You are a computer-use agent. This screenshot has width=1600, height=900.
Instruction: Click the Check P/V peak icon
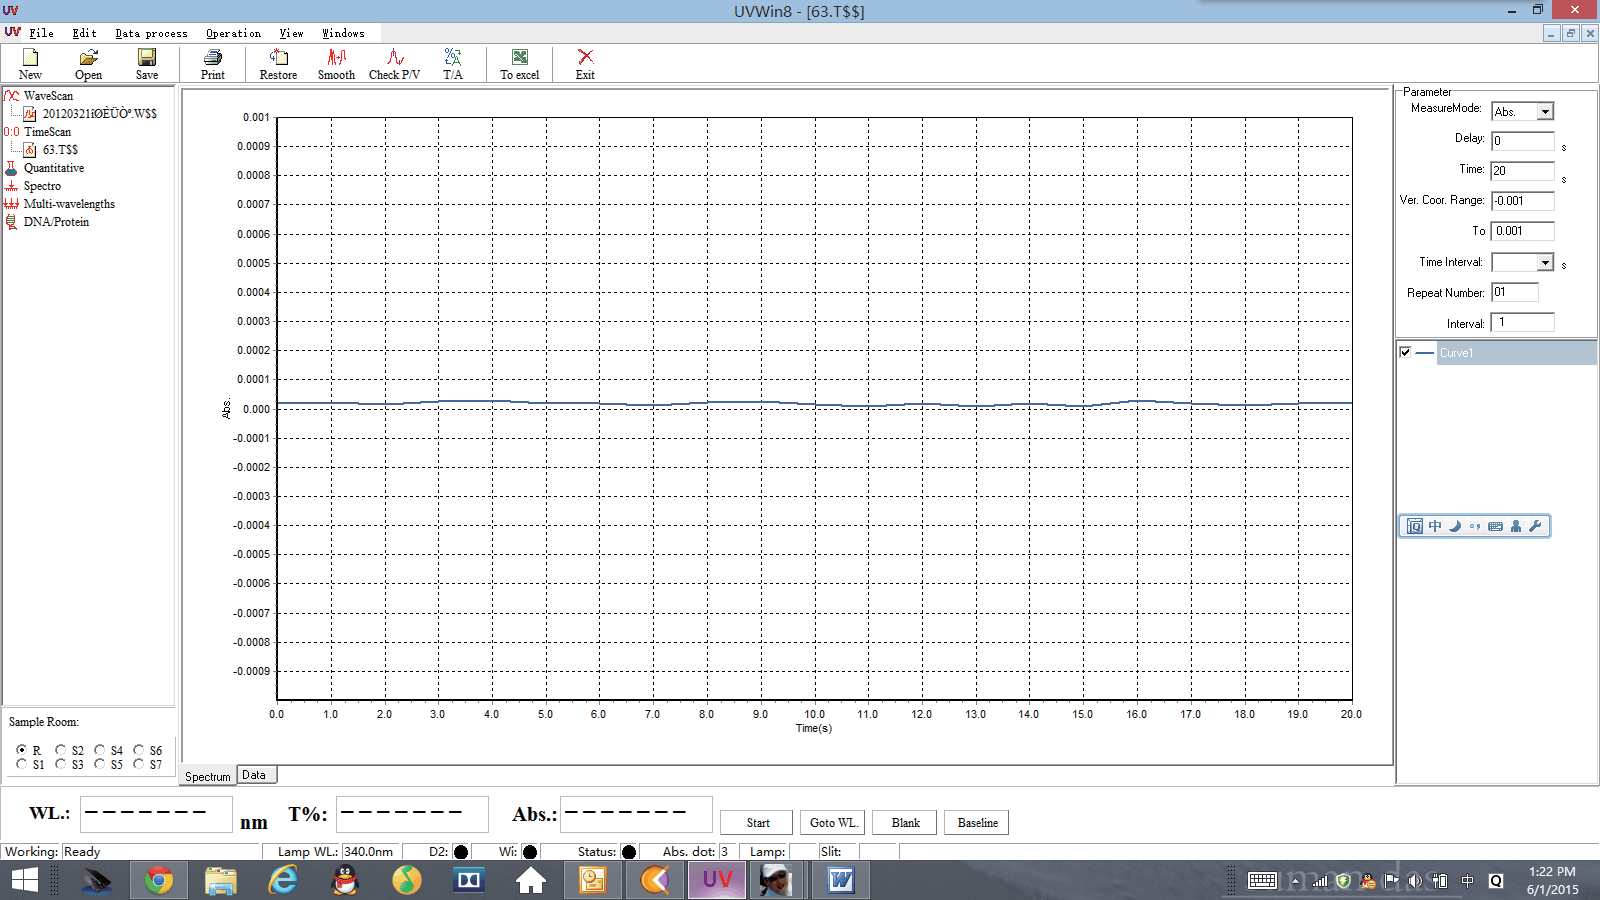(x=394, y=64)
